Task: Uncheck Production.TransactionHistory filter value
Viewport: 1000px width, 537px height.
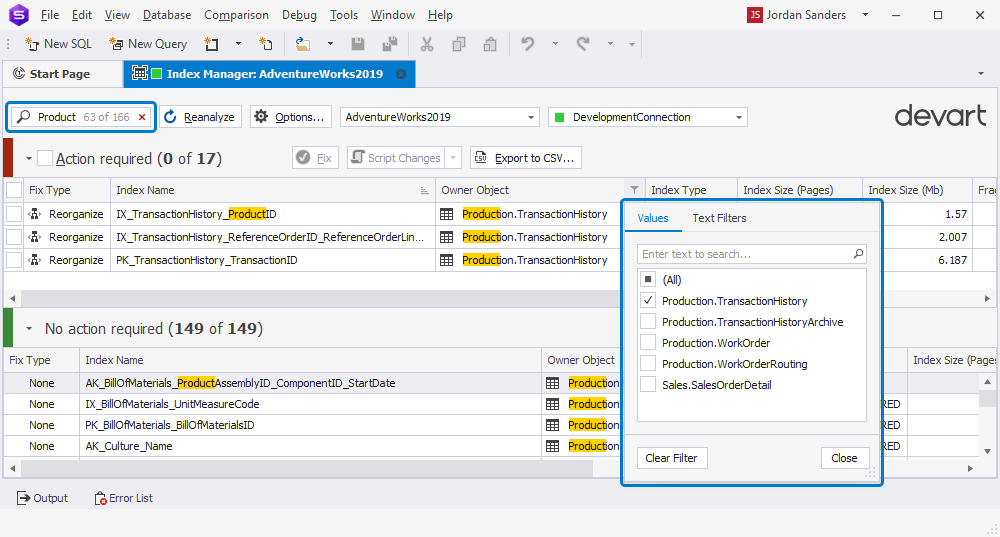Action: click(648, 300)
